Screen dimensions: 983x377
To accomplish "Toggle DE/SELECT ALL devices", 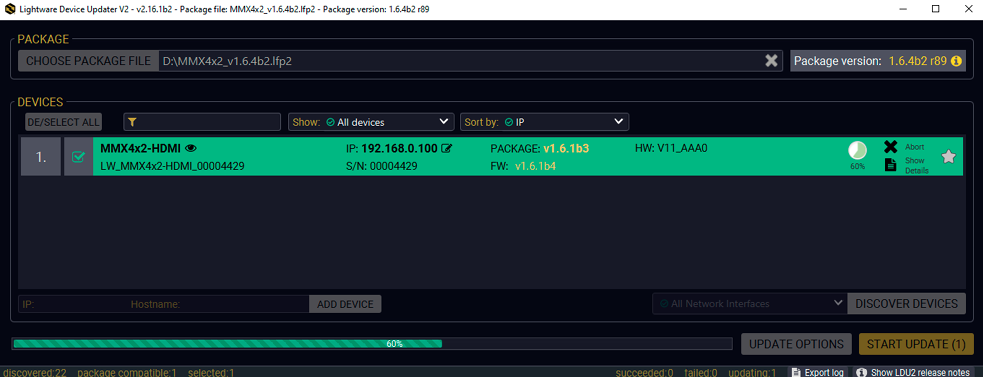I will (x=63, y=122).
